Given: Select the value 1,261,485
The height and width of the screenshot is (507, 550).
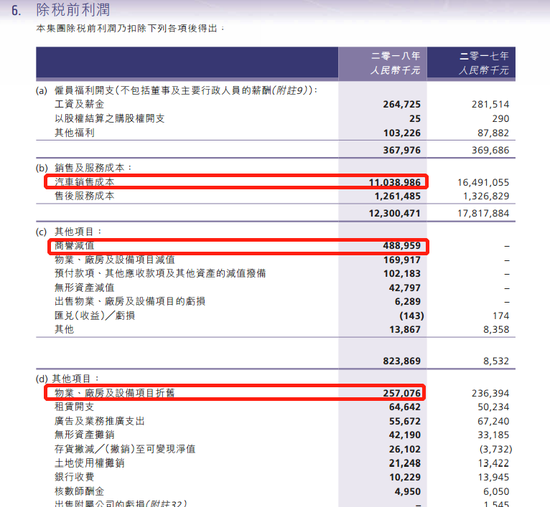Looking at the screenshot, I should [397, 196].
